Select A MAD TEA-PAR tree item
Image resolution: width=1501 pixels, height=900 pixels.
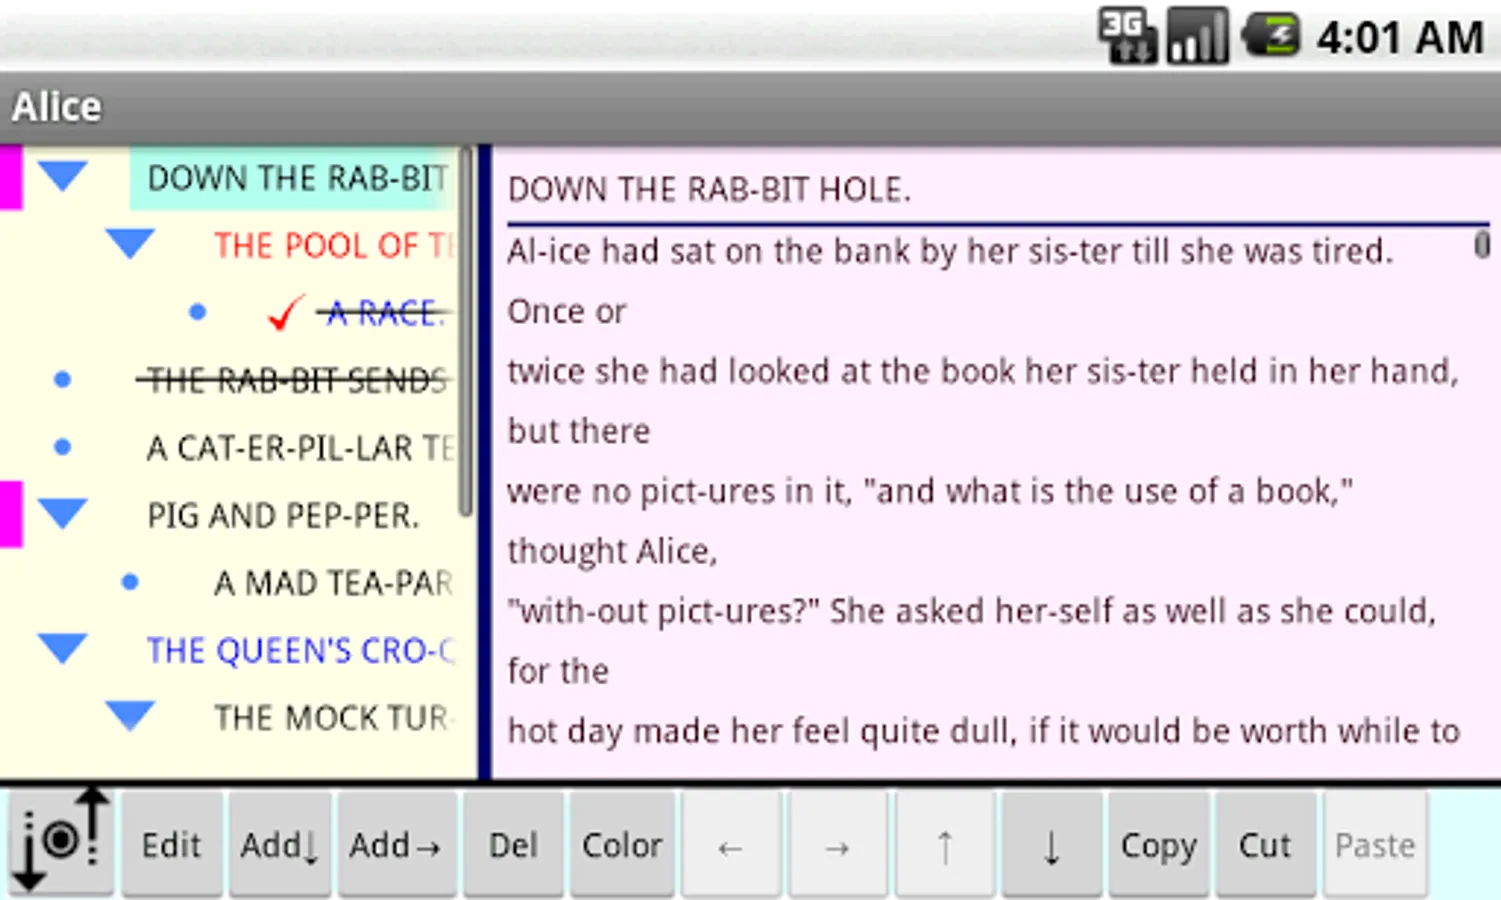click(x=333, y=583)
